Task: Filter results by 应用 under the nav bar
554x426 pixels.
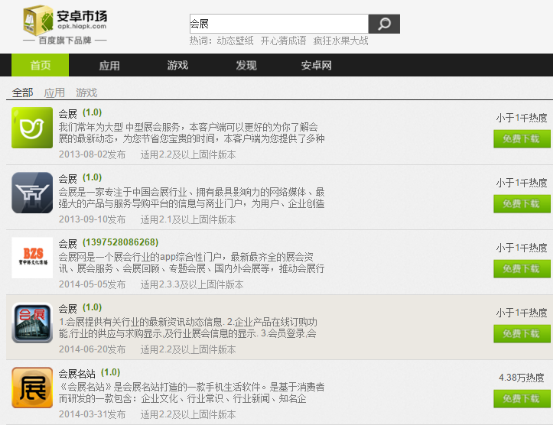Action: (x=54, y=93)
